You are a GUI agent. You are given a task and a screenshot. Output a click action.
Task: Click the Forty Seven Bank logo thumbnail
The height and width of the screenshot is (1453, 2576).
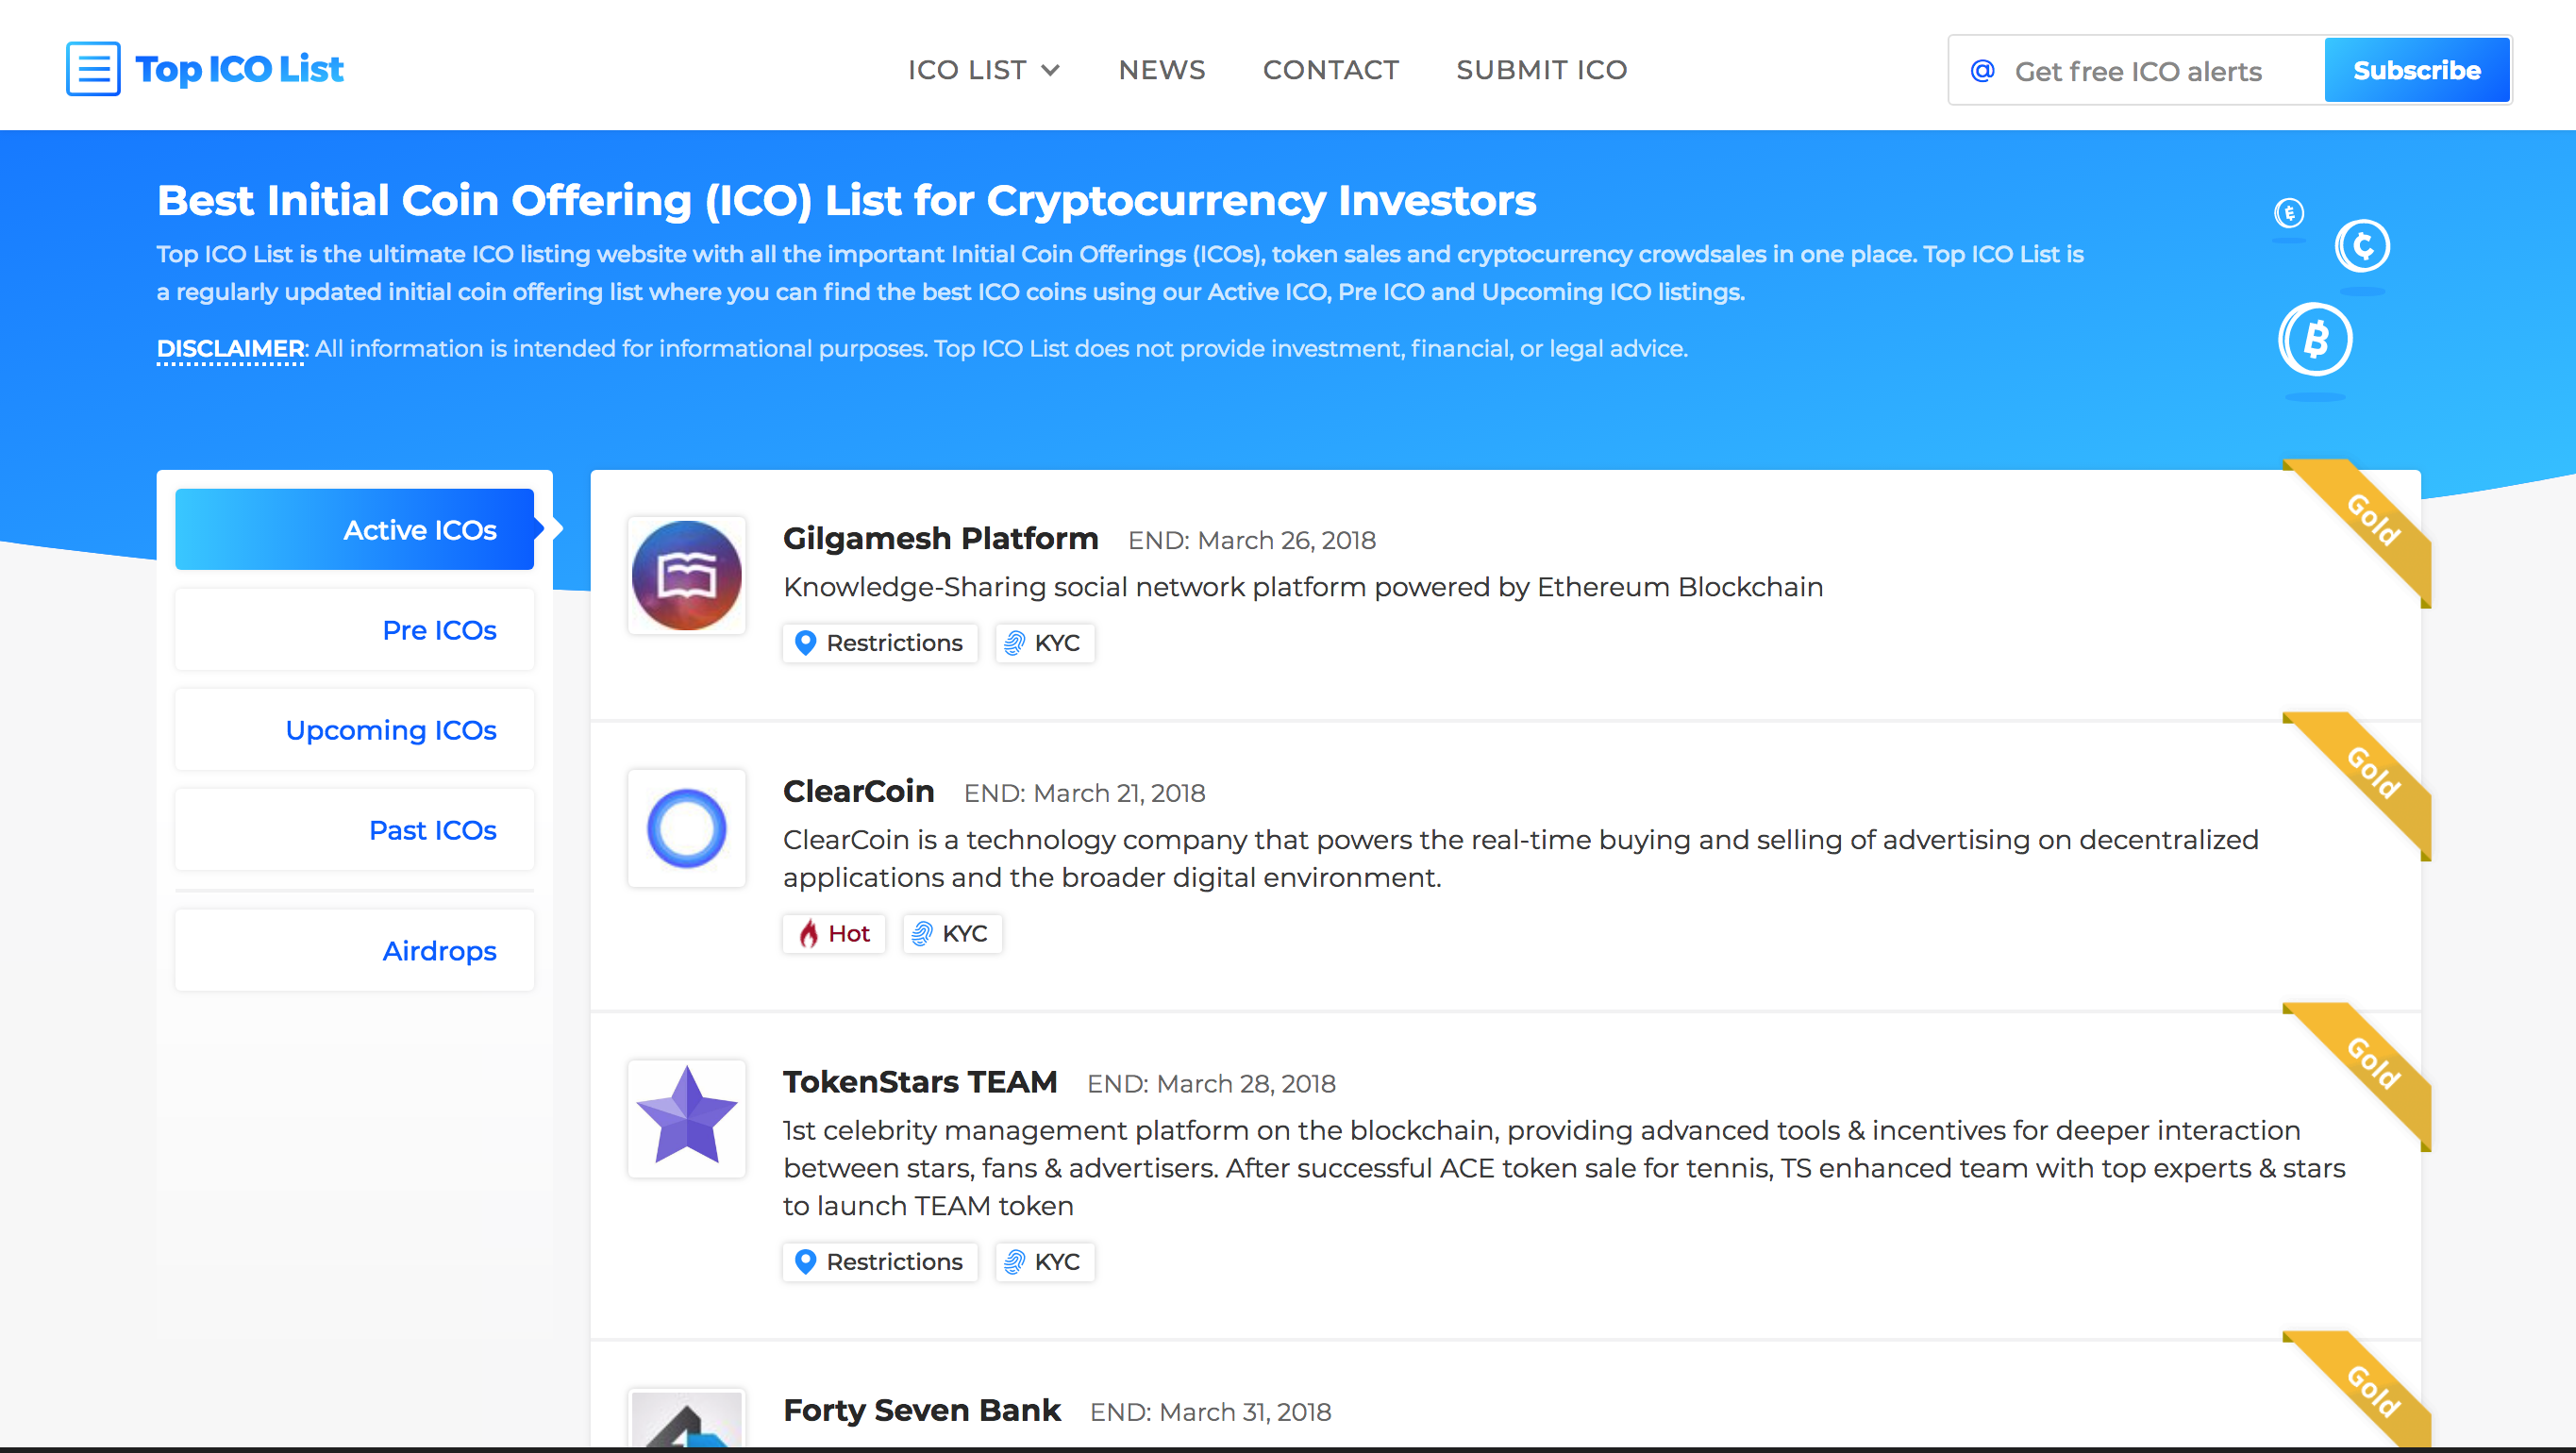pos(686,1420)
